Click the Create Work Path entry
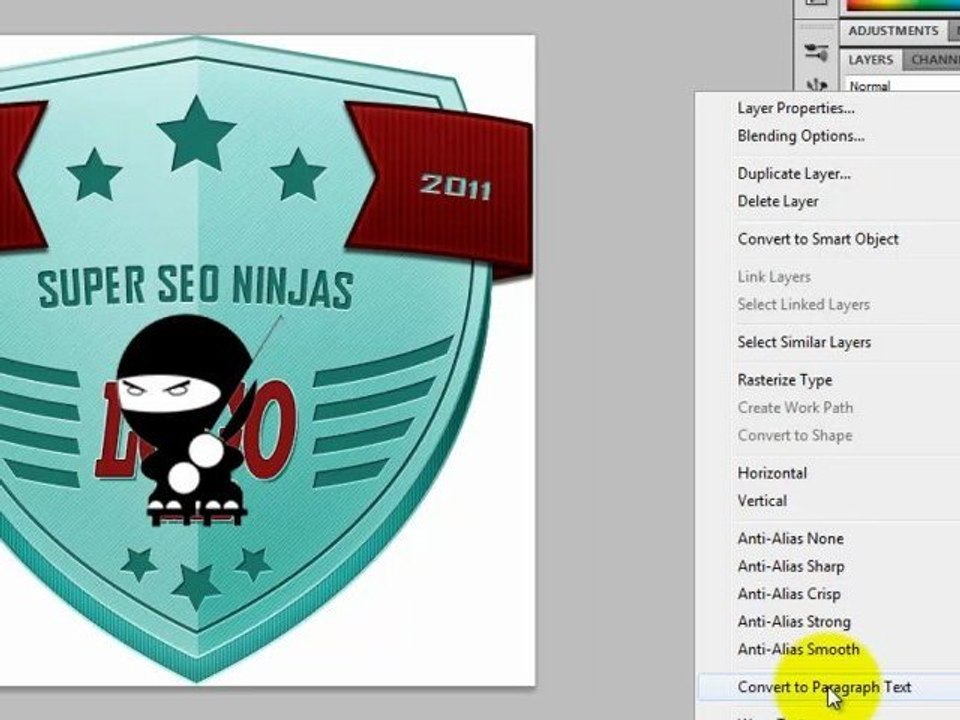The width and height of the screenshot is (960, 720). pyautogui.click(x=795, y=408)
